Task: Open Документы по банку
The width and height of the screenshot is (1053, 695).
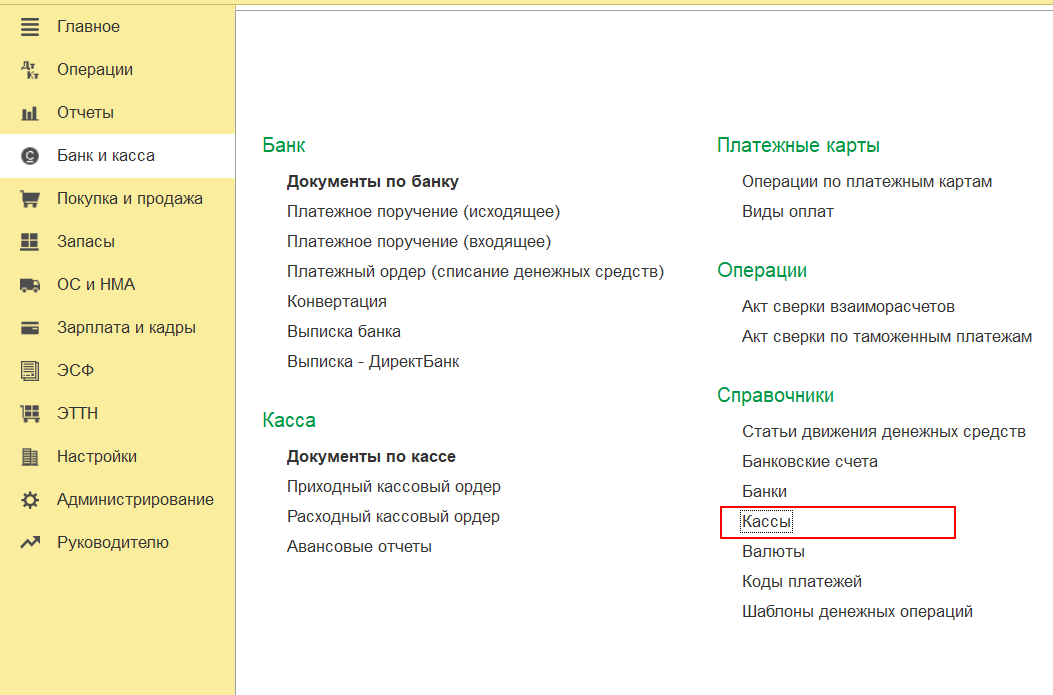Action: pos(372,182)
